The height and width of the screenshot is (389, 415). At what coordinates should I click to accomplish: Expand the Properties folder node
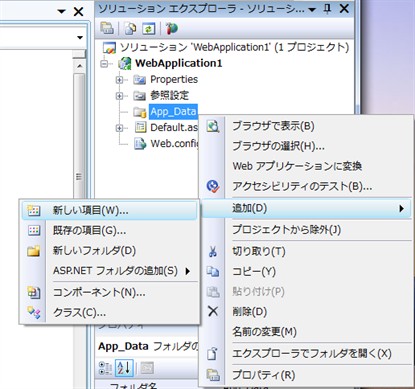(120, 80)
